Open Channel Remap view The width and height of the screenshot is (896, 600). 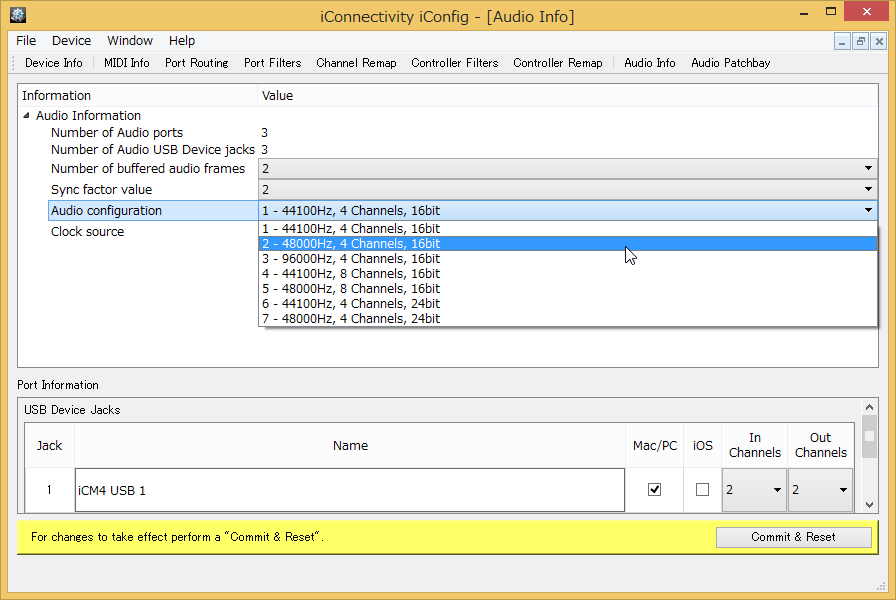[356, 63]
